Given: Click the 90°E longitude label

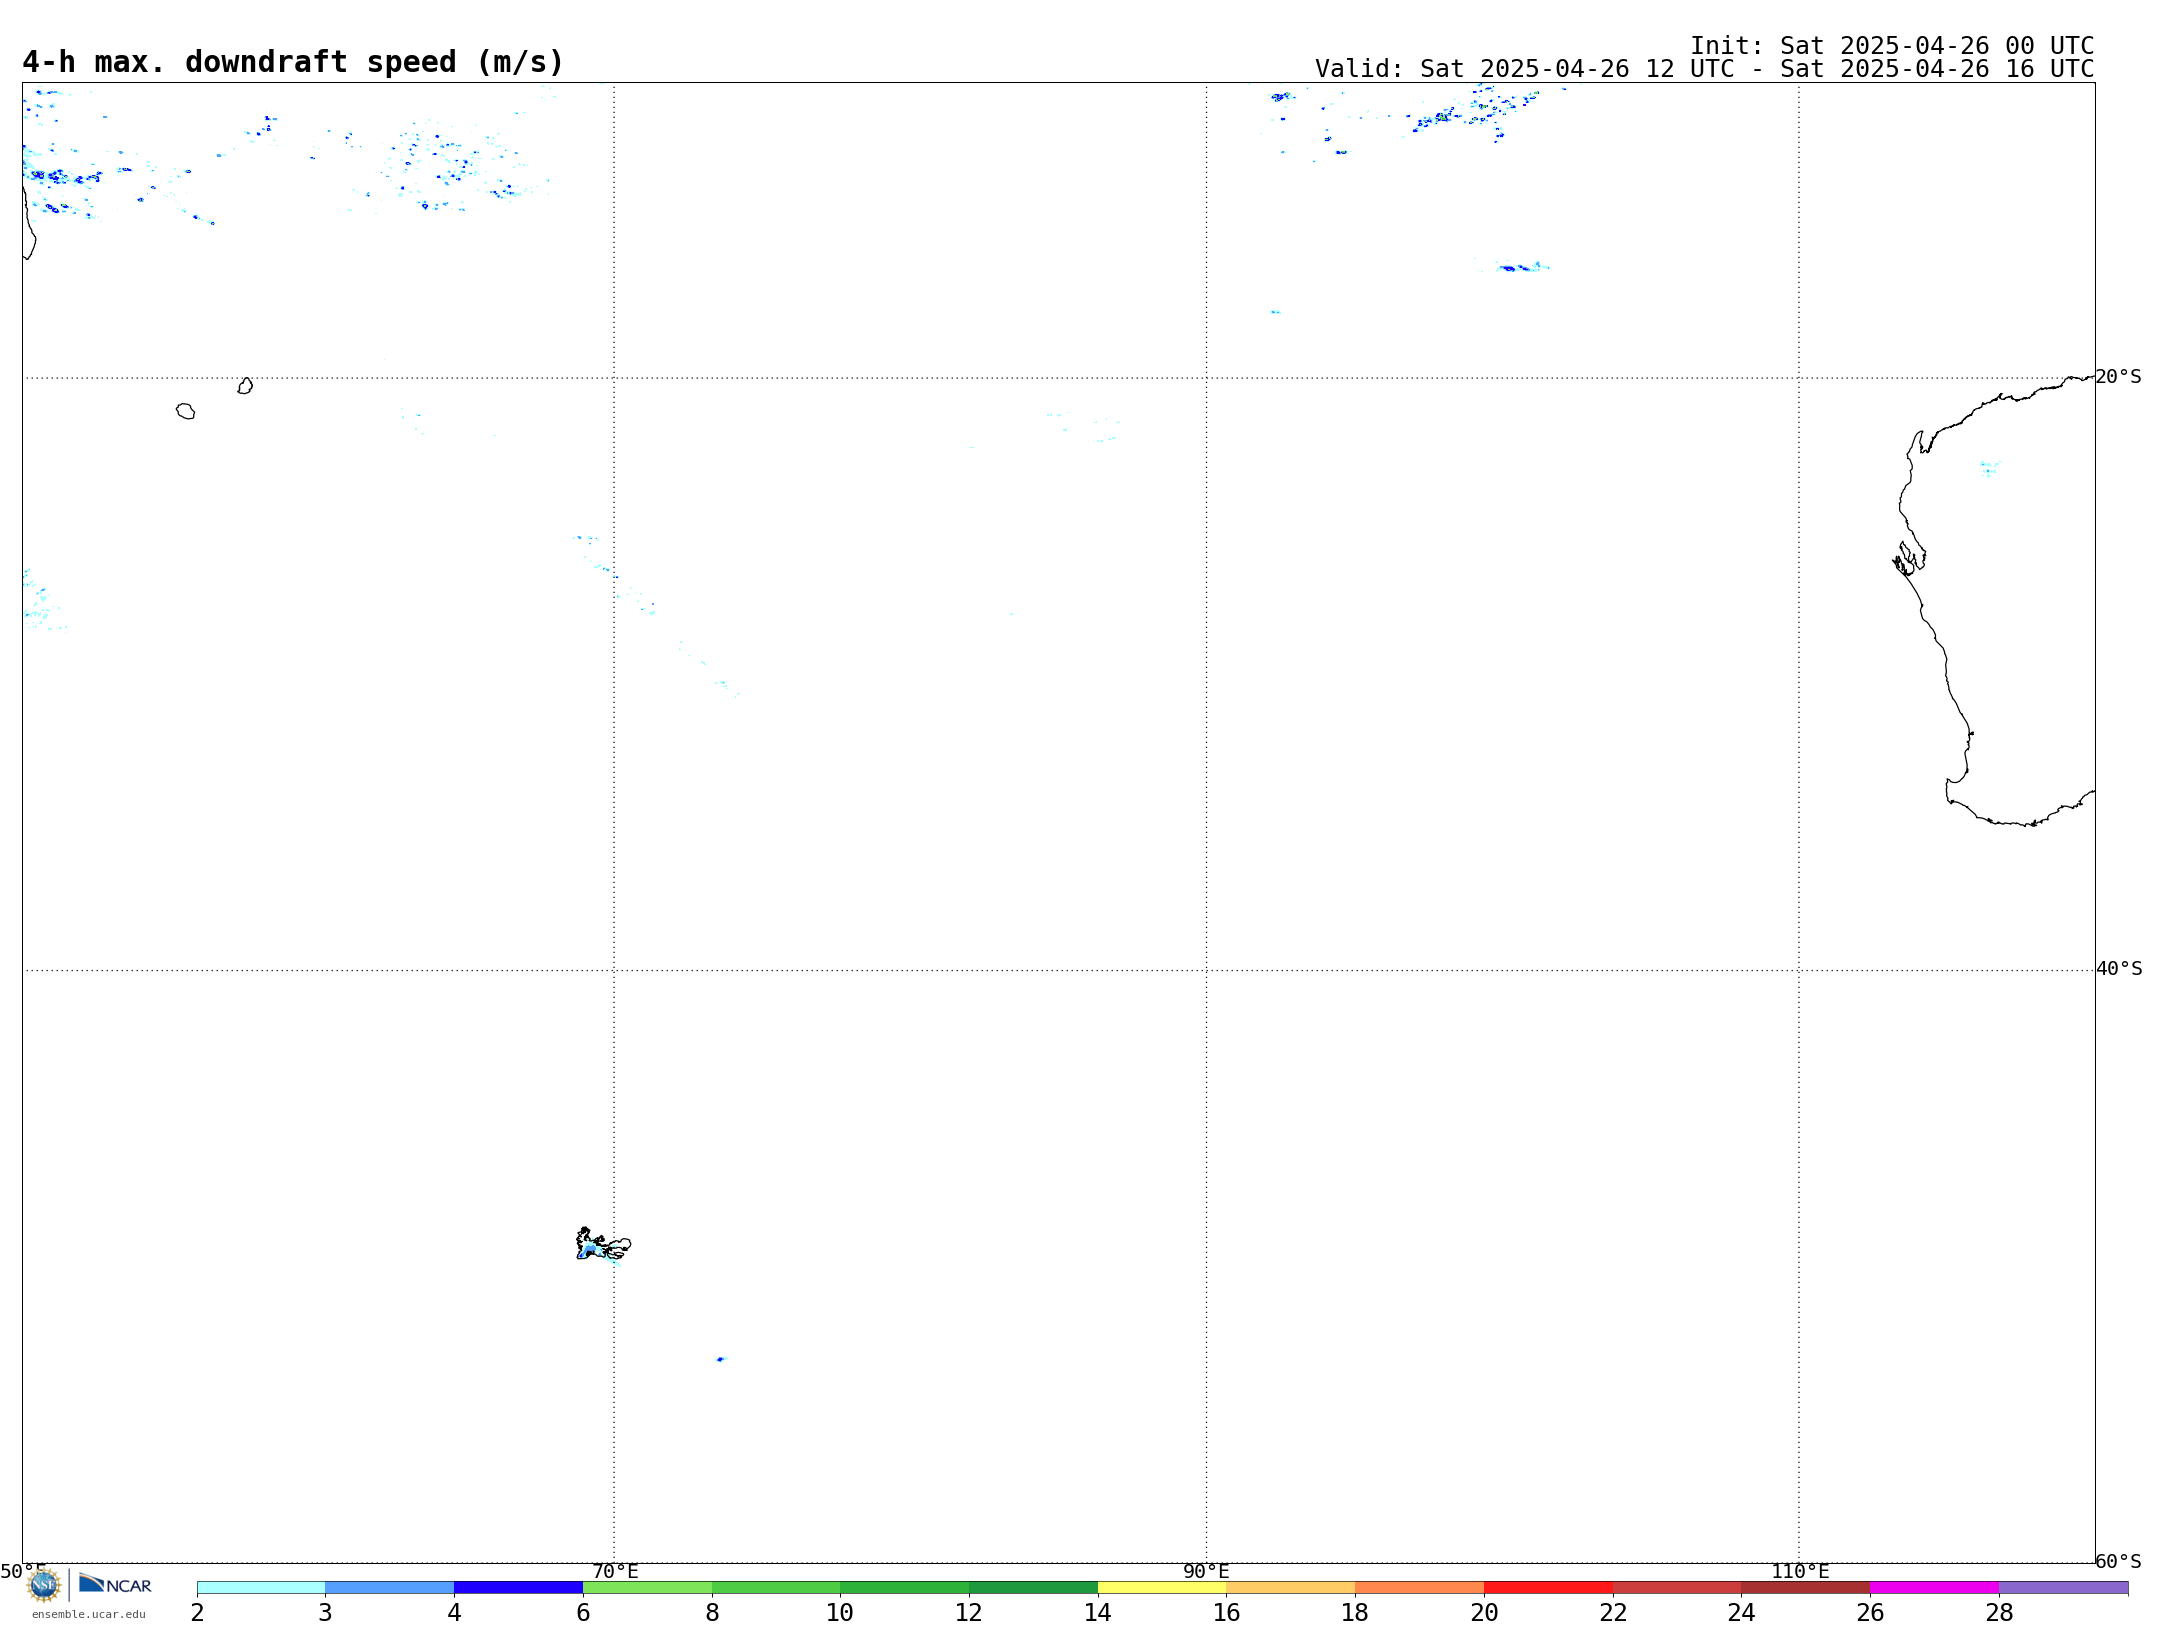Looking at the screenshot, I should coord(1206,1572).
